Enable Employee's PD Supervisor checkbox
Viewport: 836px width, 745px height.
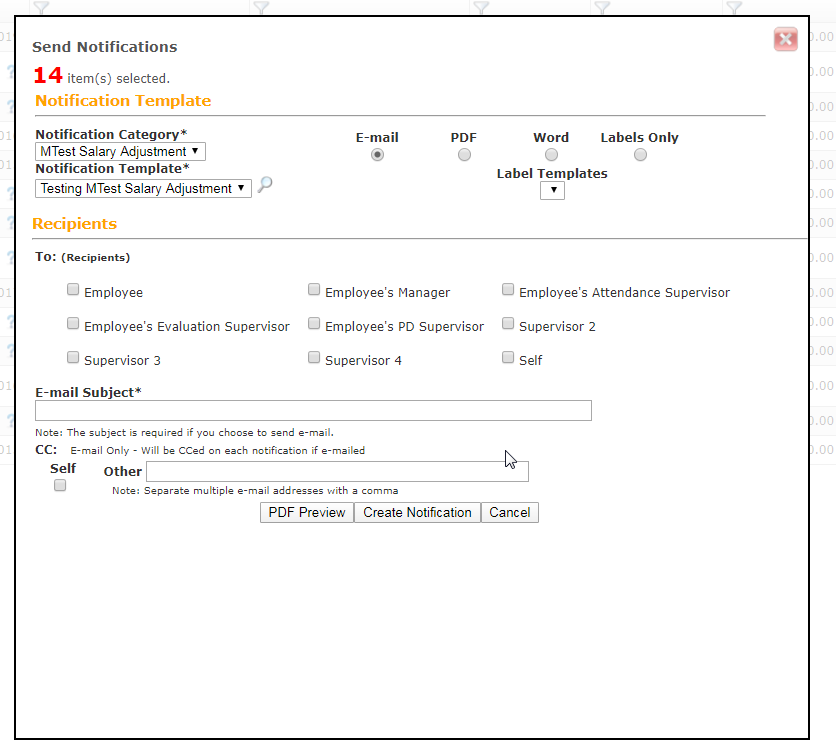click(x=314, y=324)
